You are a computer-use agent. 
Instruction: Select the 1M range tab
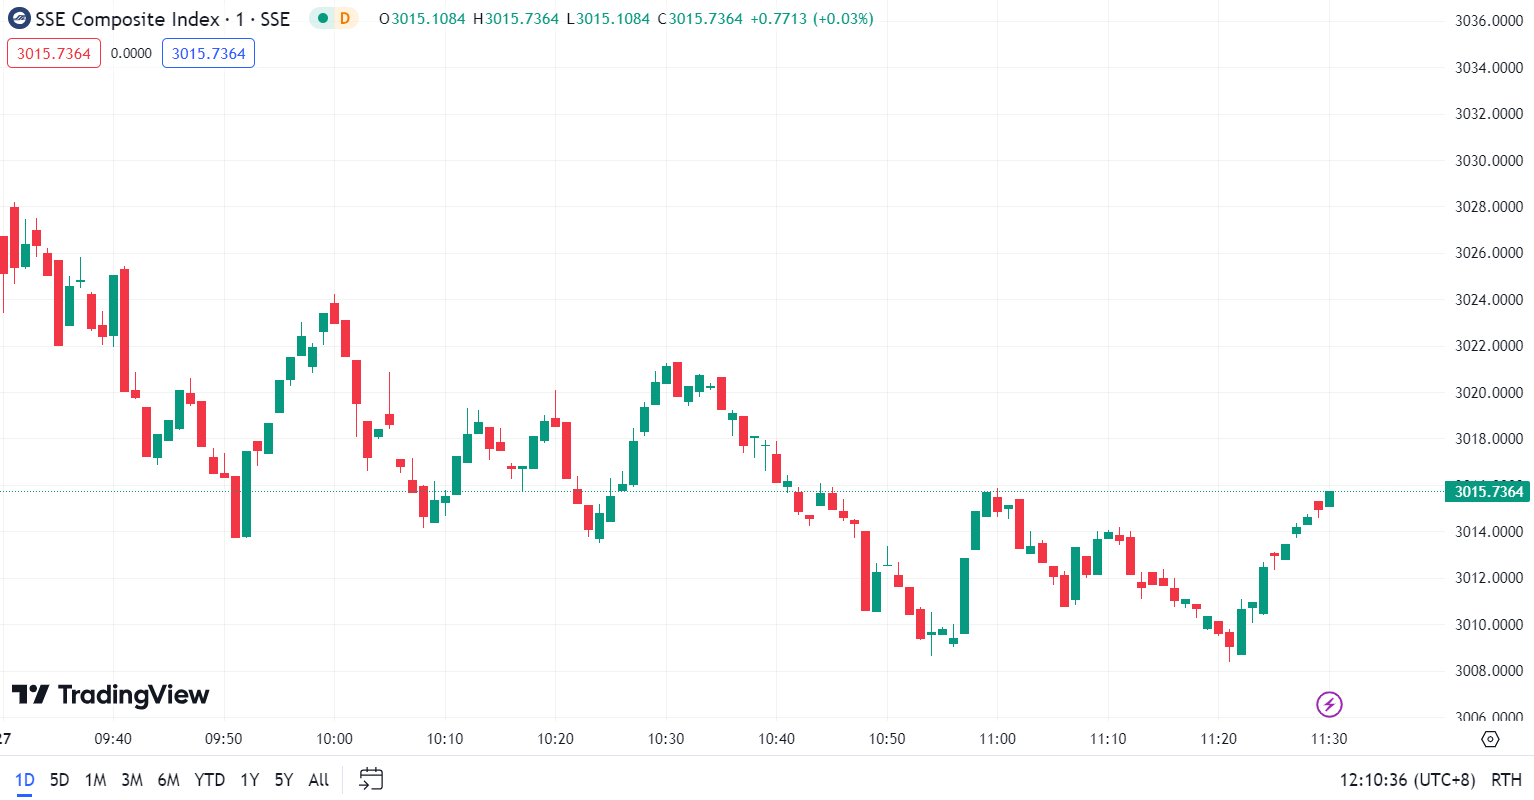tap(95, 780)
